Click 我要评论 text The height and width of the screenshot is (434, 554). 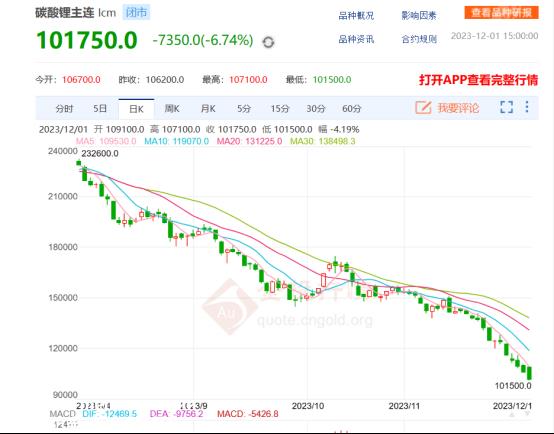point(458,108)
